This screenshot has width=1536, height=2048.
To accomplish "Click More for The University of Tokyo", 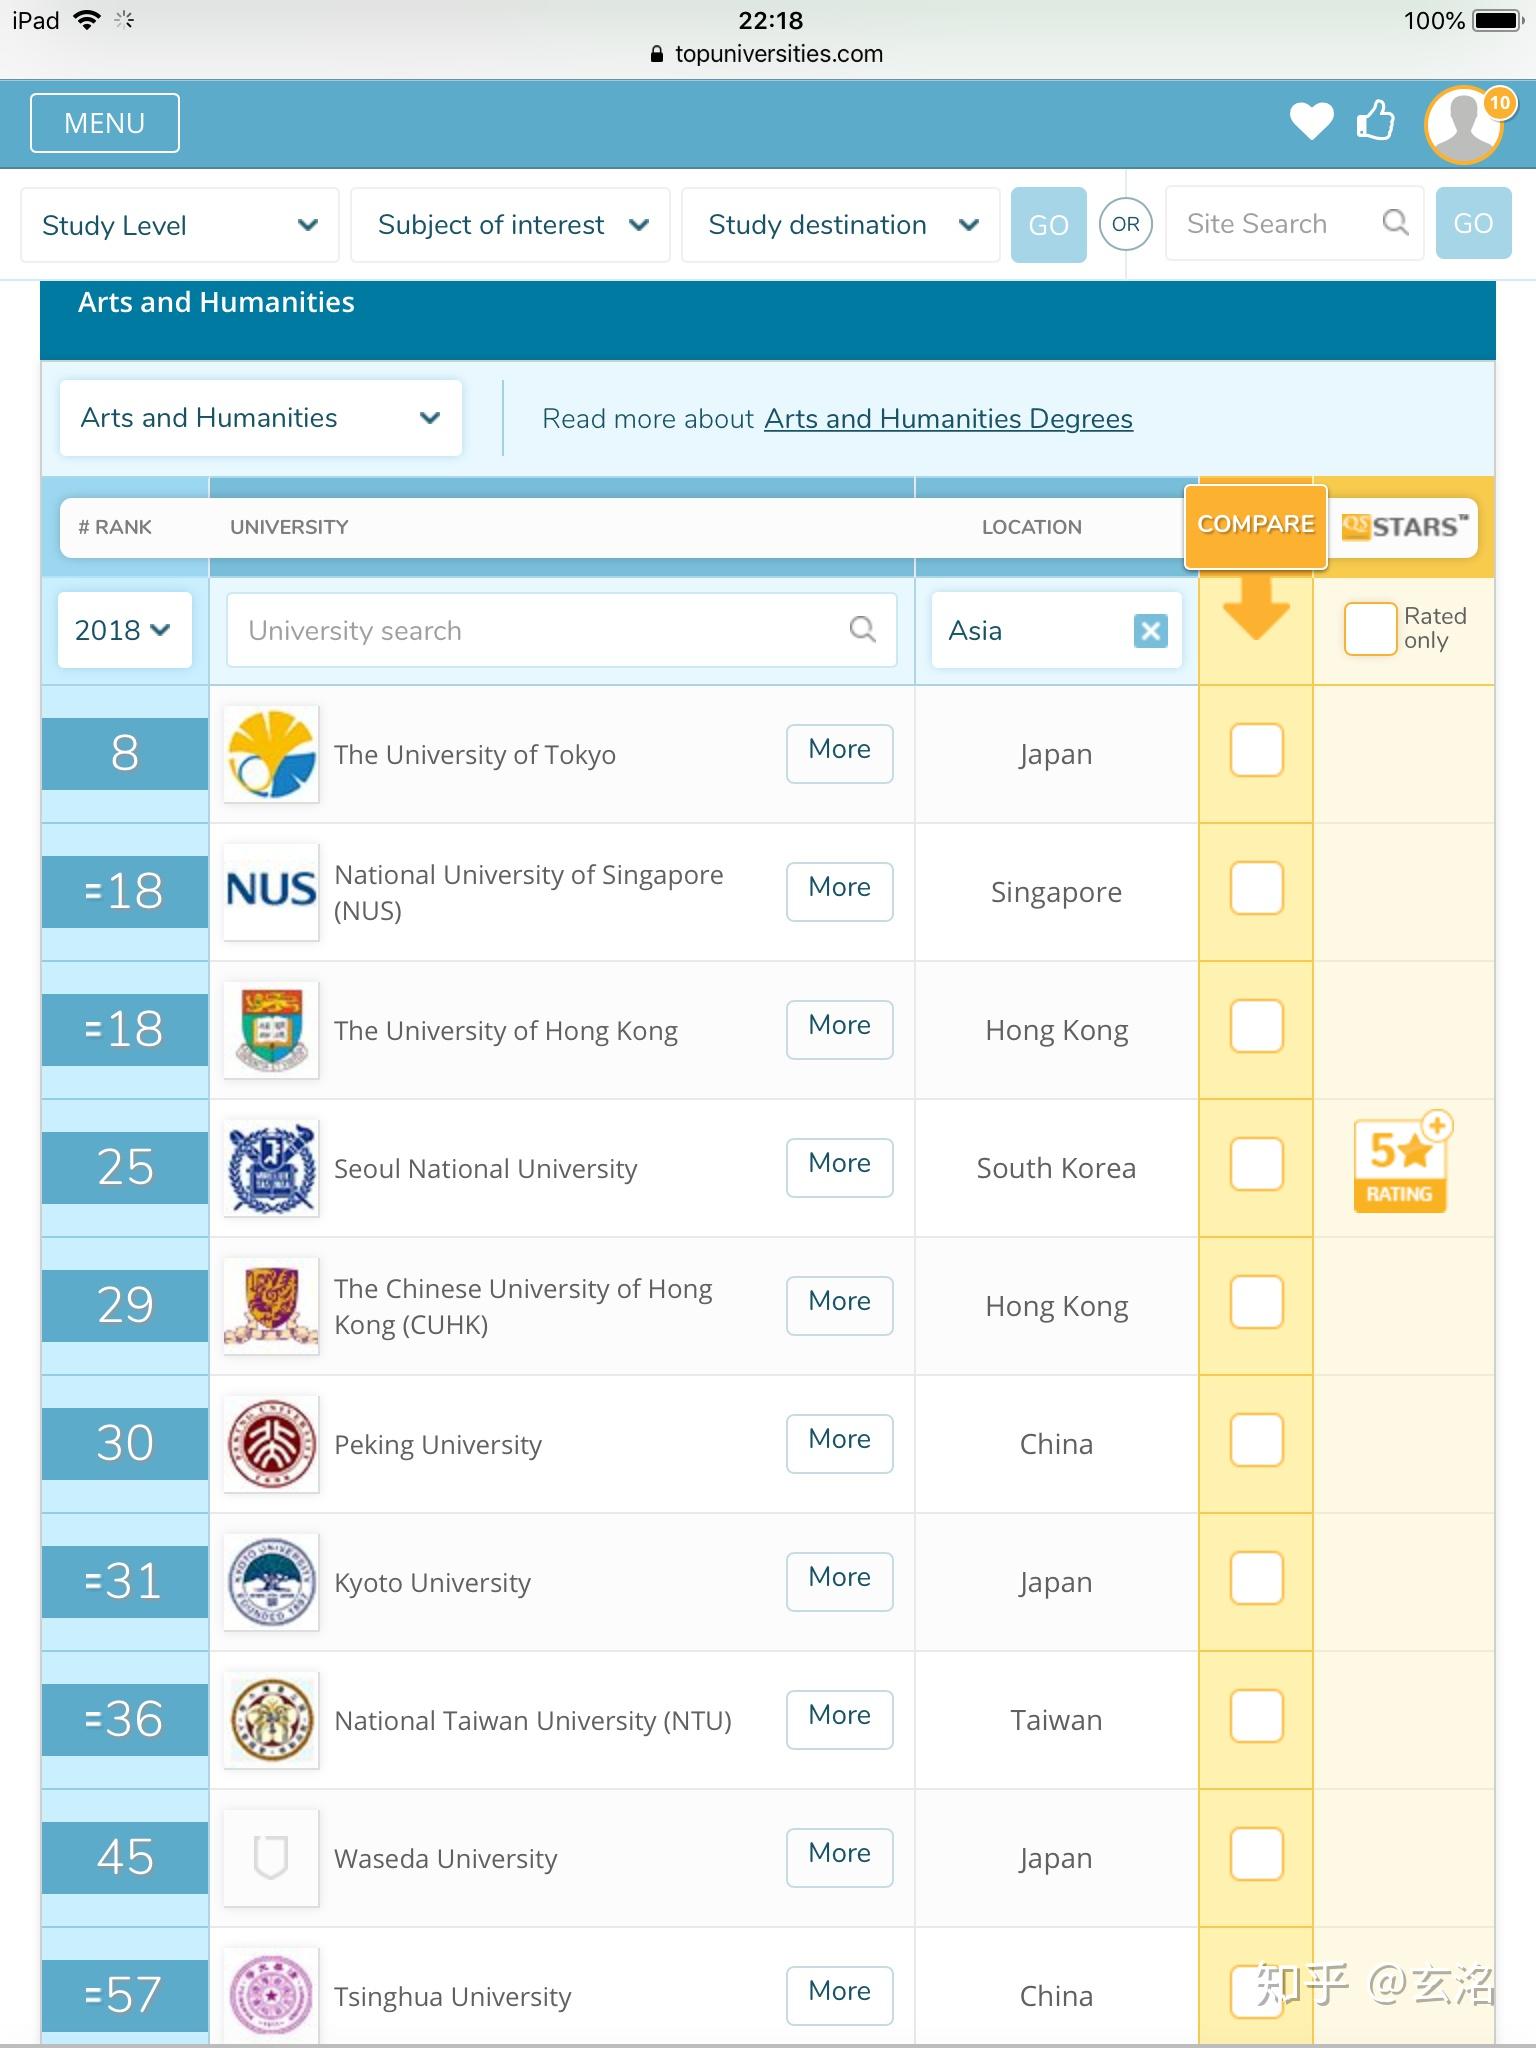I will pyautogui.click(x=840, y=753).
